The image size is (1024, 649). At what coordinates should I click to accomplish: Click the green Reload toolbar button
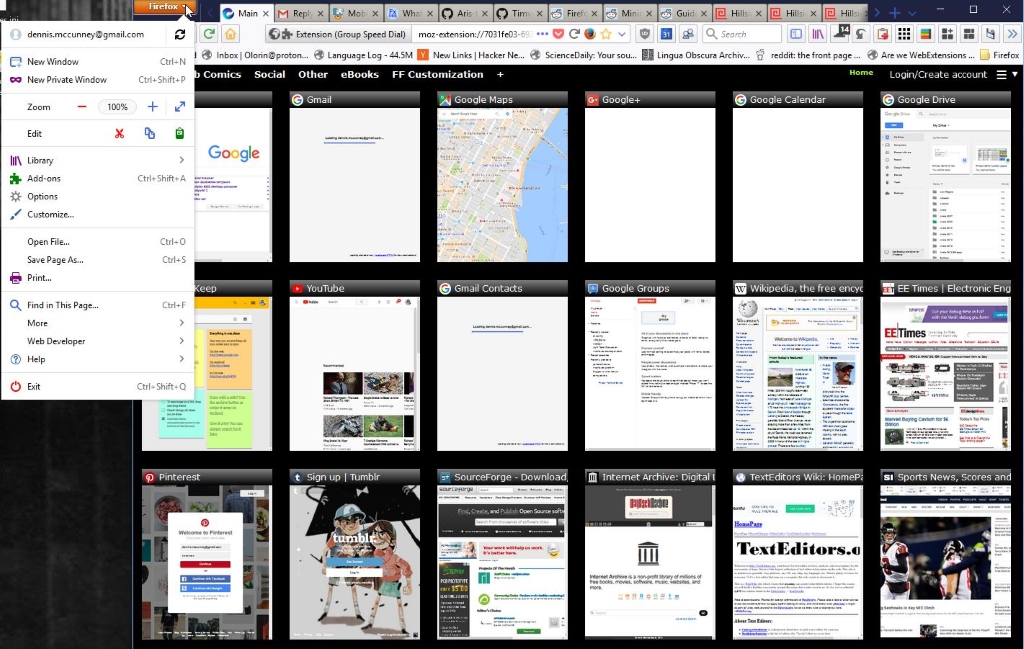[x=209, y=34]
